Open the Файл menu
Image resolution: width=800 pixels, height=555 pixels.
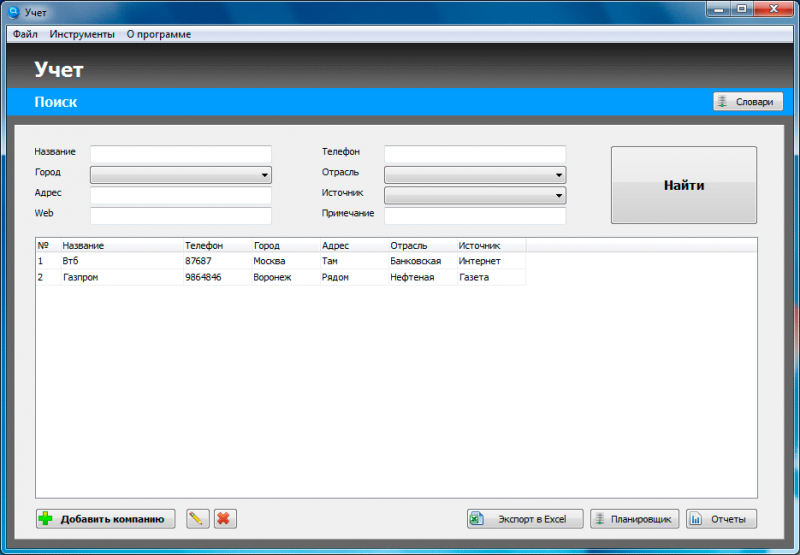25,34
